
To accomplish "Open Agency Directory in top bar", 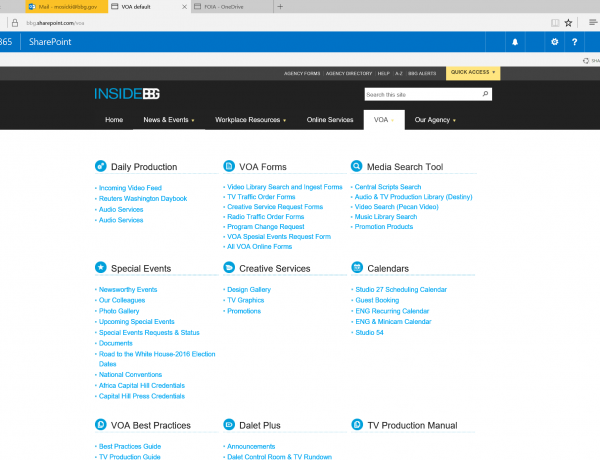I will (349, 73).
